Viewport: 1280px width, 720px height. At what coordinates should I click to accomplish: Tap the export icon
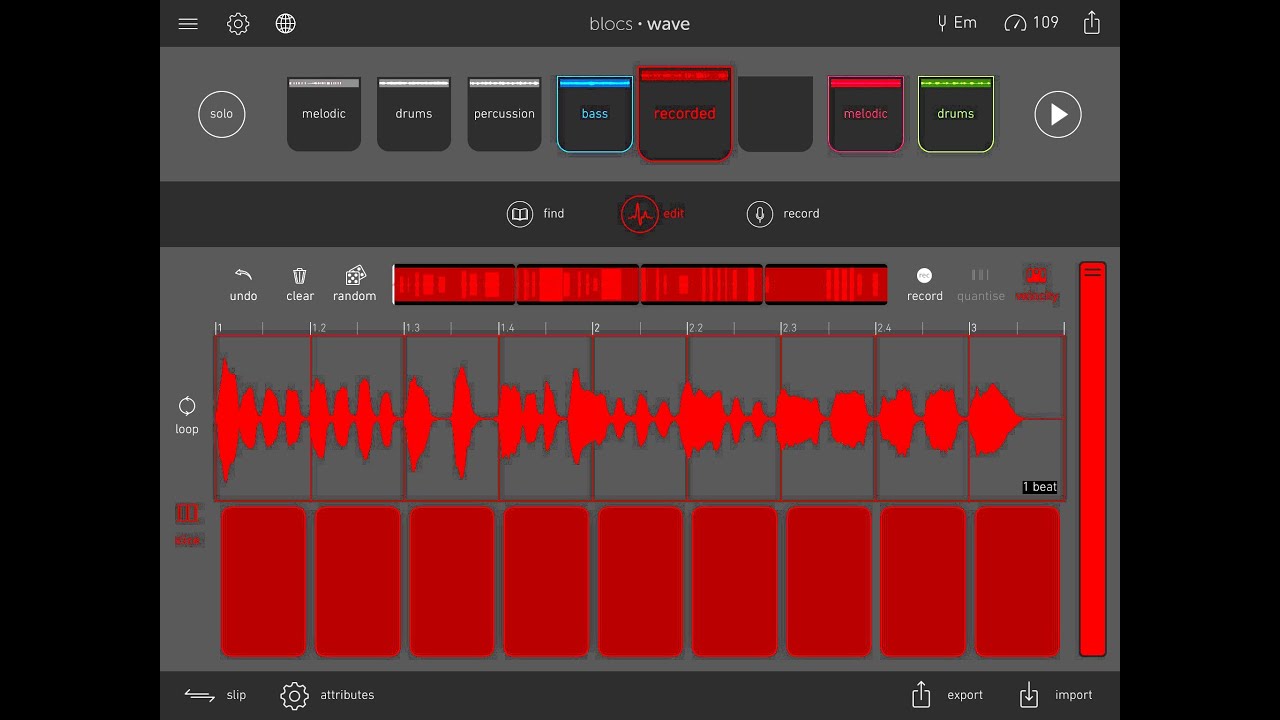click(921, 695)
